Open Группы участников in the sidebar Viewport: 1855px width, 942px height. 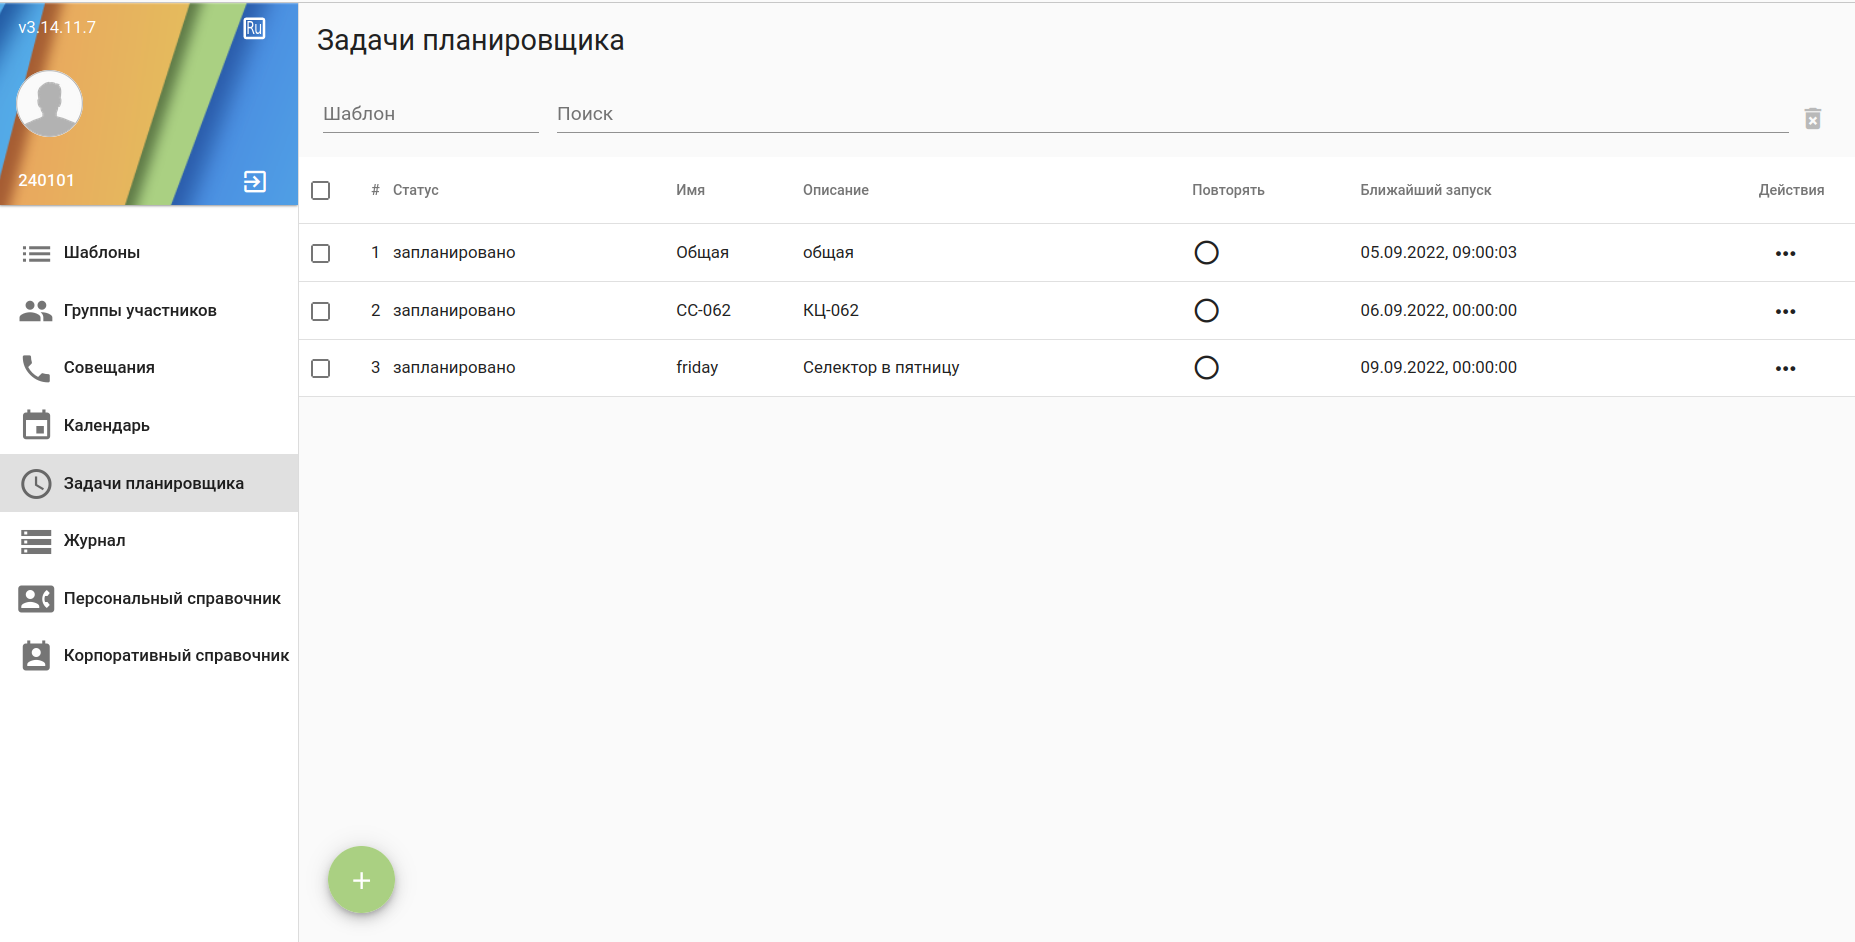click(140, 311)
